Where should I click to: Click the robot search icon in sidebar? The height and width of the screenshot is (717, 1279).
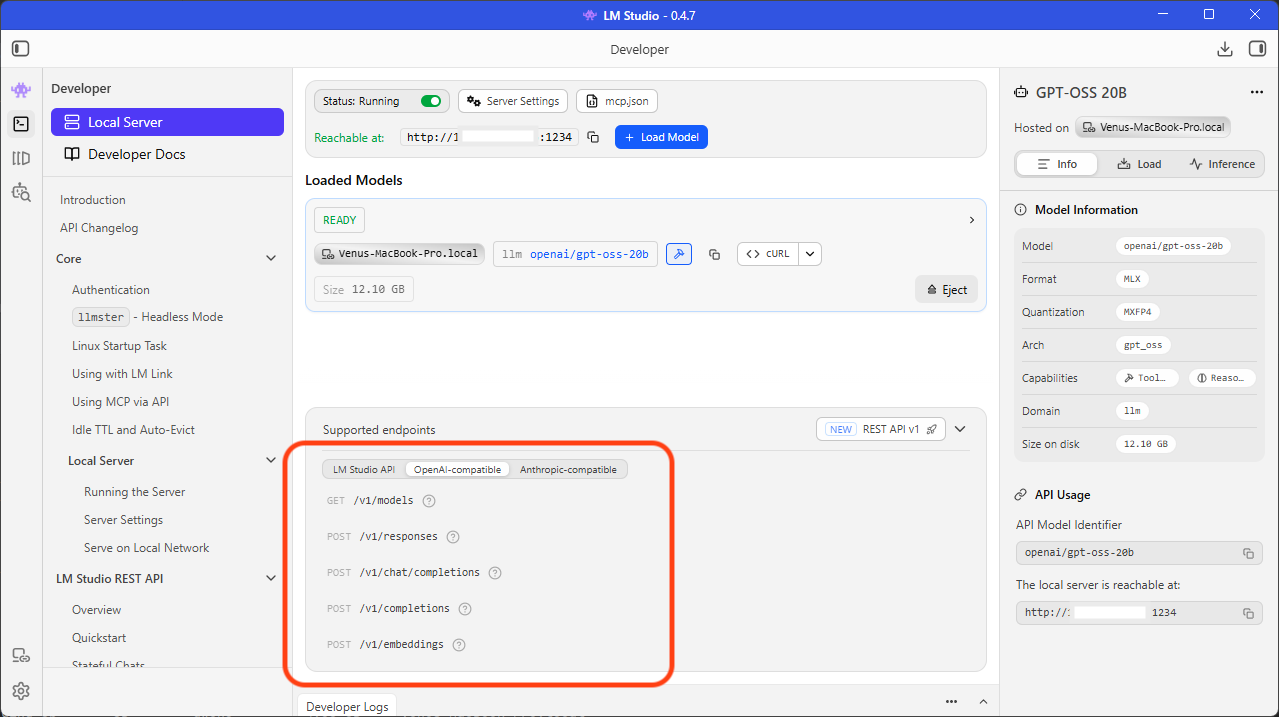(x=21, y=192)
